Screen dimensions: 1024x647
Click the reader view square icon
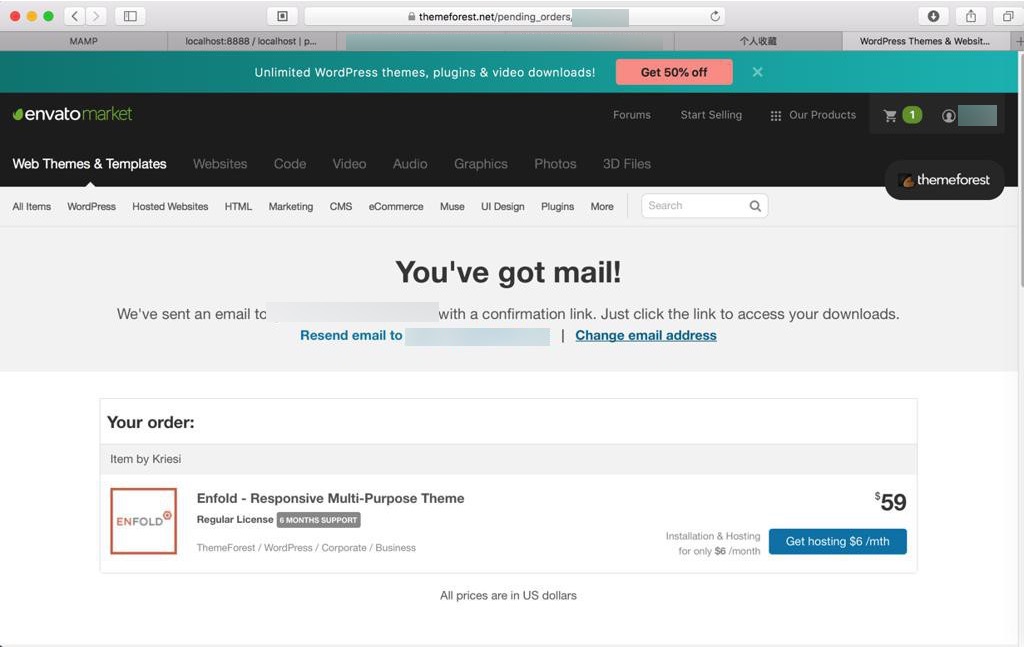coord(282,16)
